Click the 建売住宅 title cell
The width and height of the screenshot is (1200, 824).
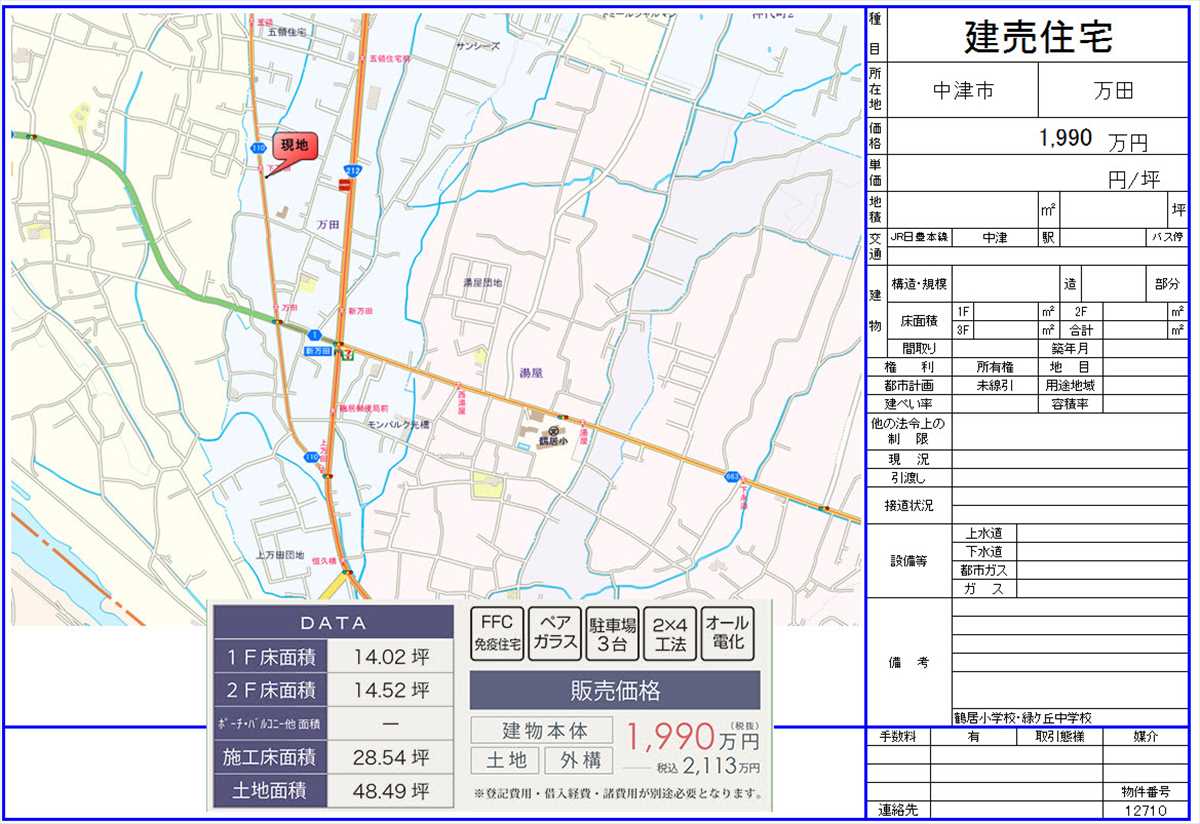pyautogui.click(x=1037, y=37)
